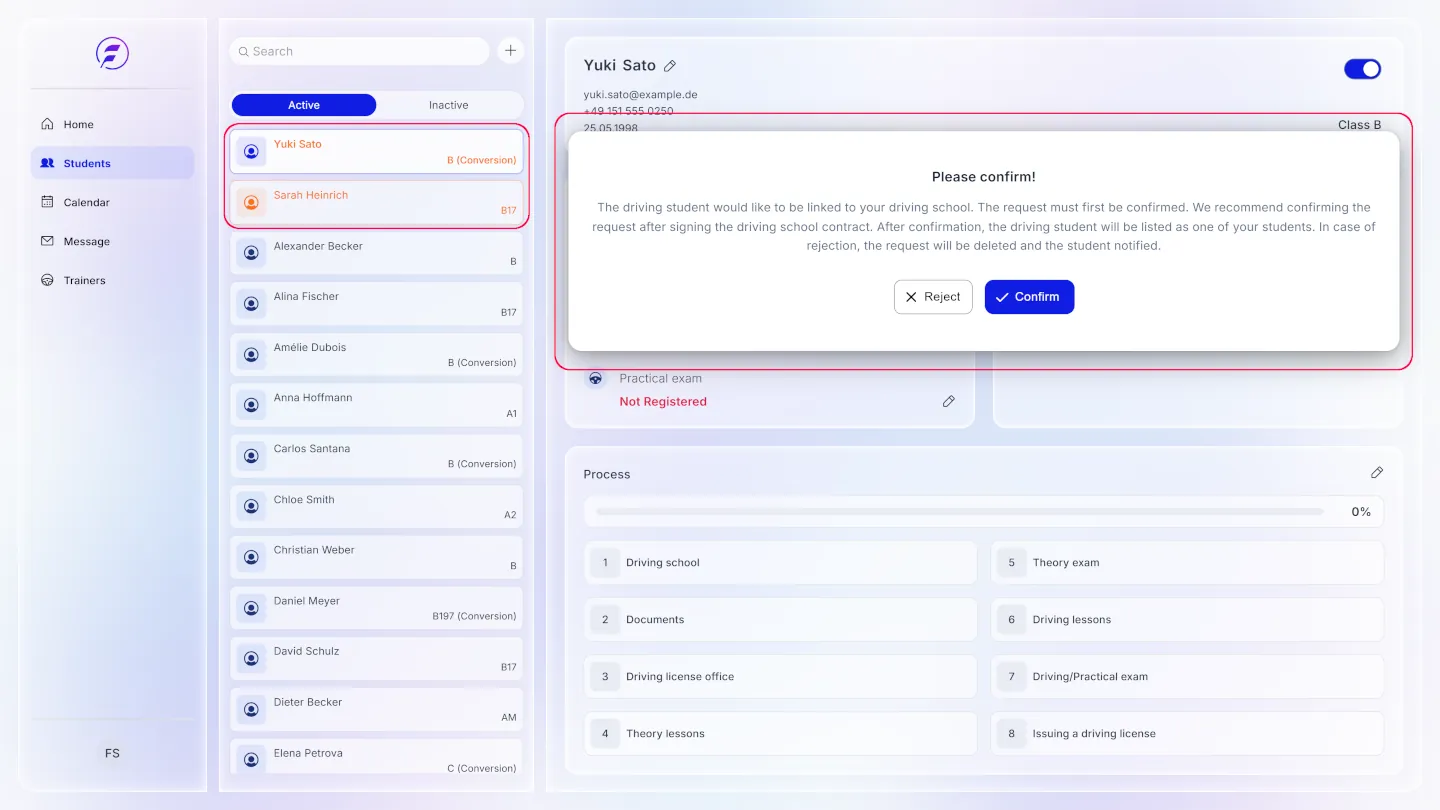Open process step 5 Theory exam
Viewport: 1440px width, 810px height.
[1187, 563]
